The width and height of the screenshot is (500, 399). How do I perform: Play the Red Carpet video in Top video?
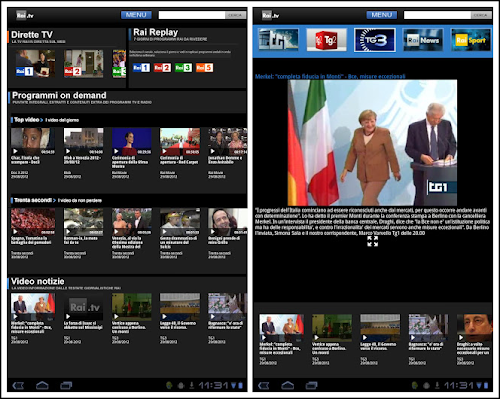pos(180,141)
